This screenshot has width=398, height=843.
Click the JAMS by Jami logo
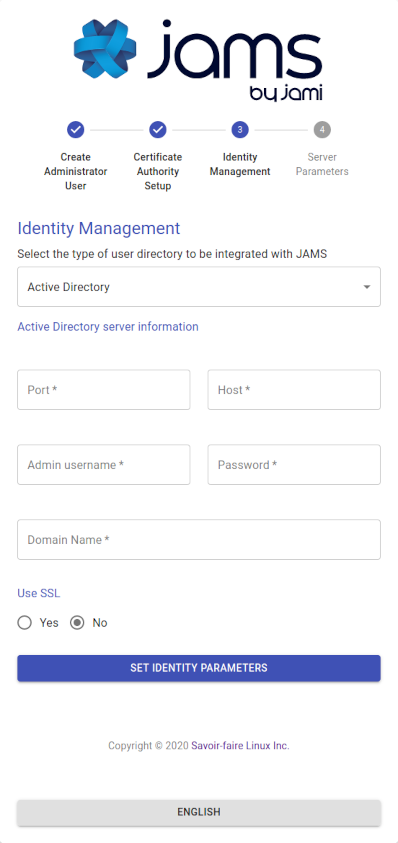198,60
